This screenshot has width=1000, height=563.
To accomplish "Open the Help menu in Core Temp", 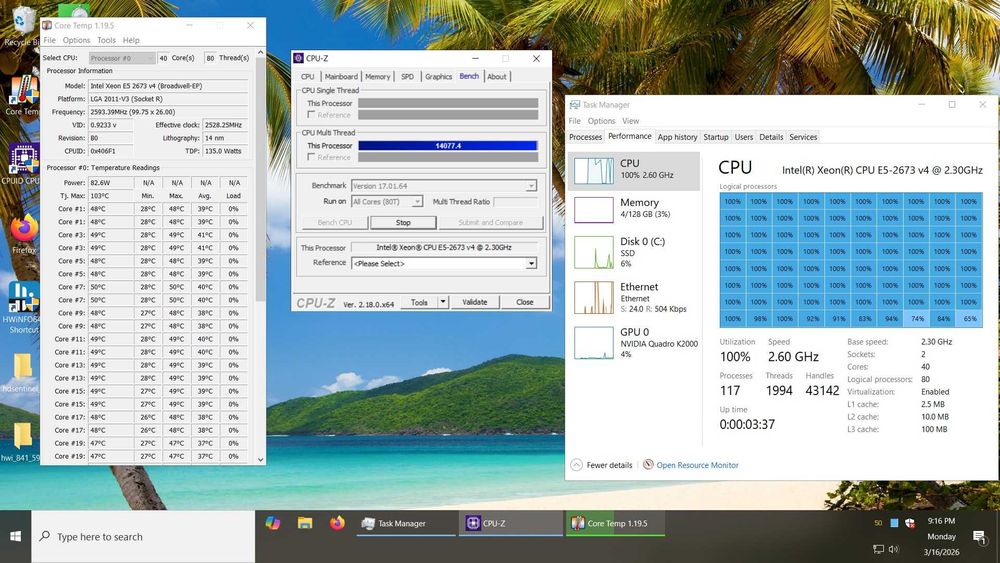I will pos(131,40).
